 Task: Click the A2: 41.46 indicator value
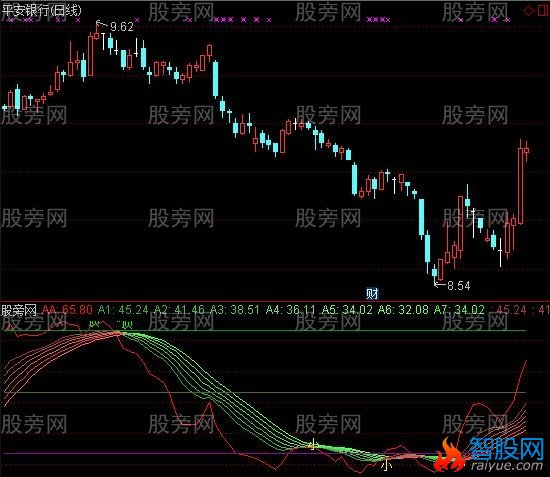pyautogui.click(x=179, y=310)
